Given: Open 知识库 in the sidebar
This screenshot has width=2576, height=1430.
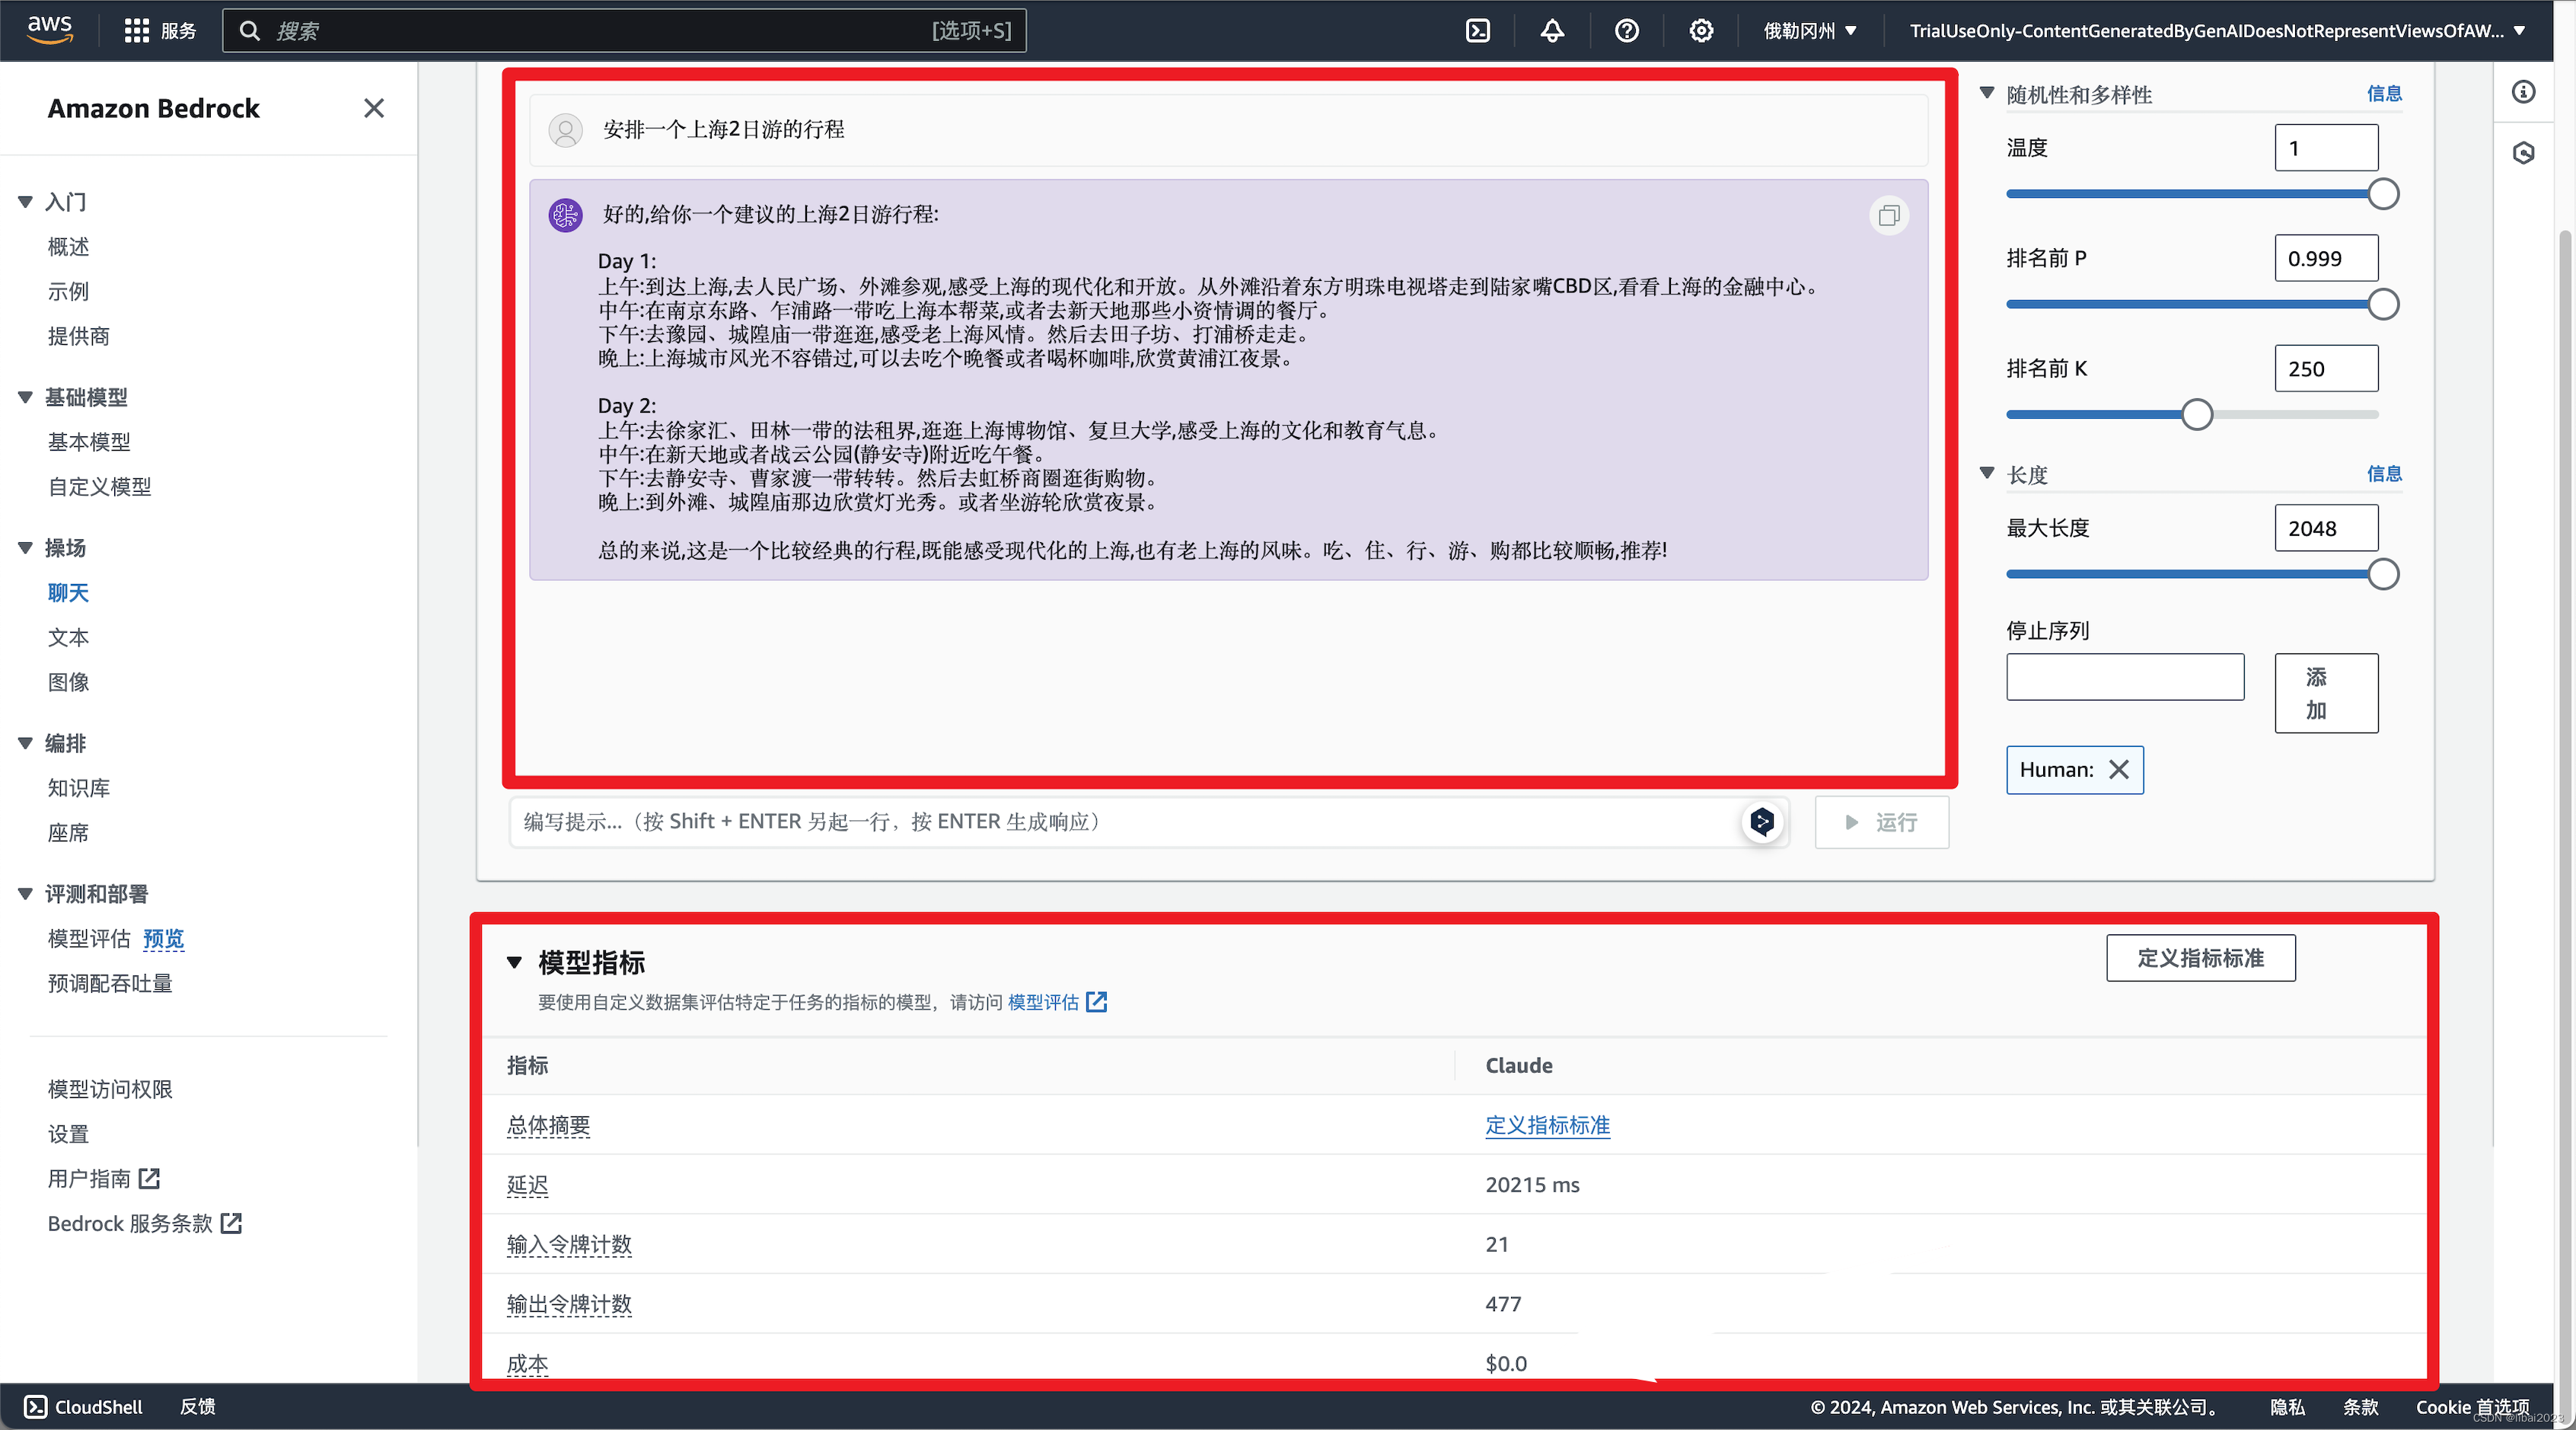Looking at the screenshot, I should pos(79,788).
